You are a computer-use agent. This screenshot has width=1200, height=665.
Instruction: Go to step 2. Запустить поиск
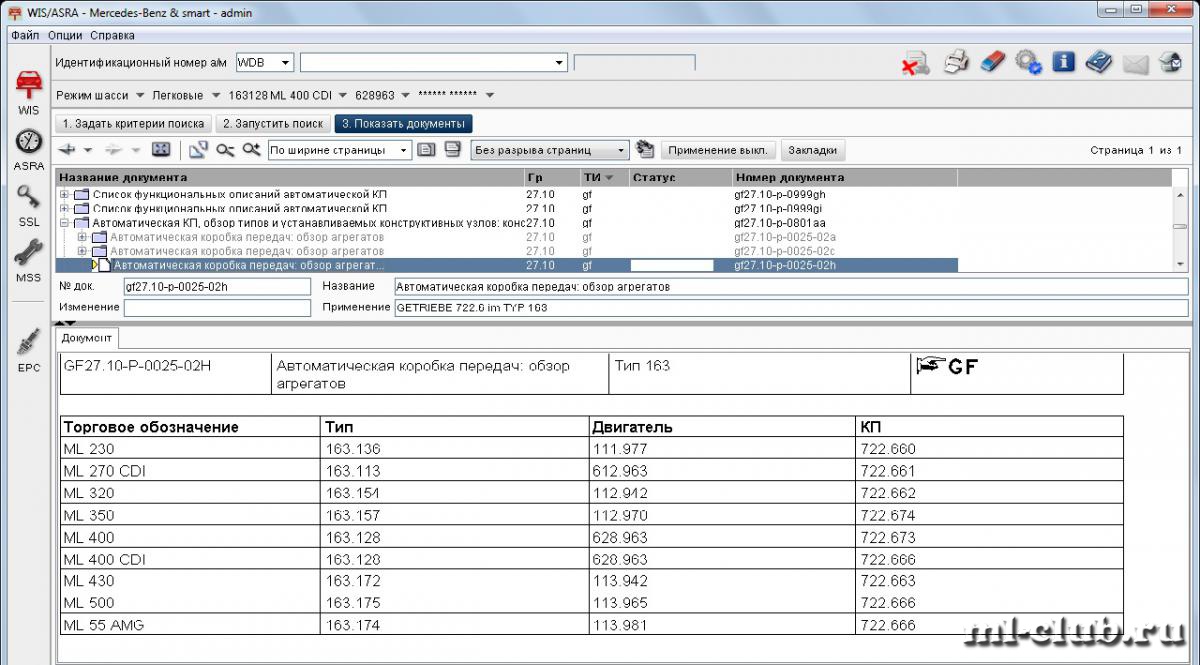pyautogui.click(x=273, y=124)
